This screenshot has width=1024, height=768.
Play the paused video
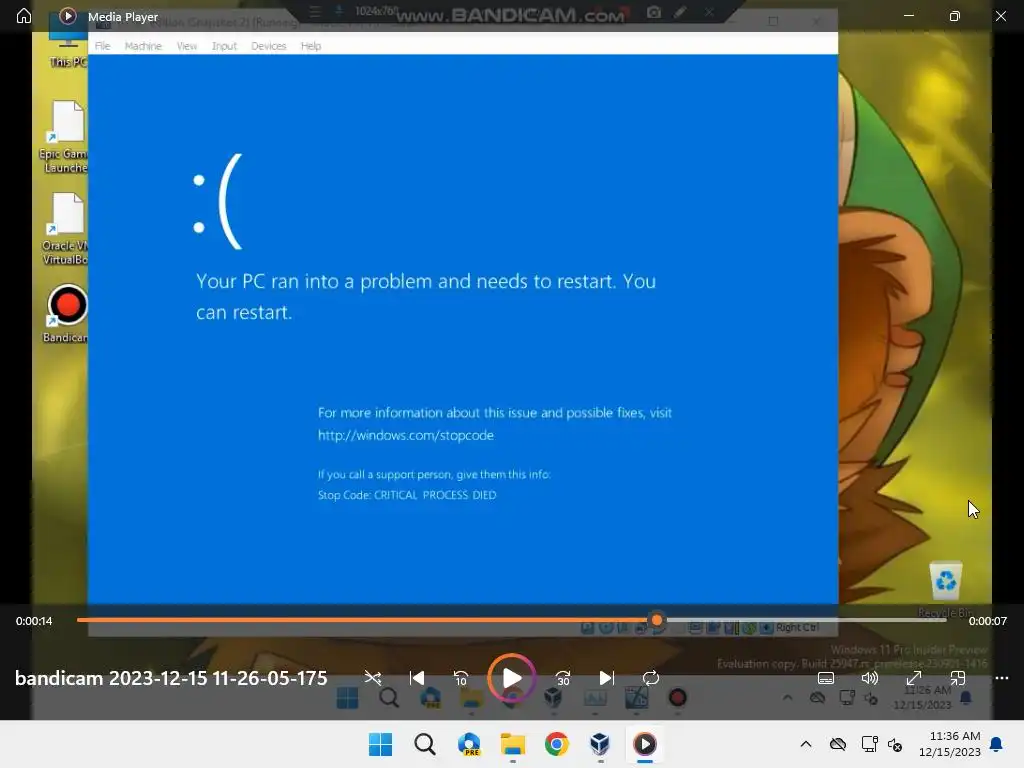tap(512, 678)
